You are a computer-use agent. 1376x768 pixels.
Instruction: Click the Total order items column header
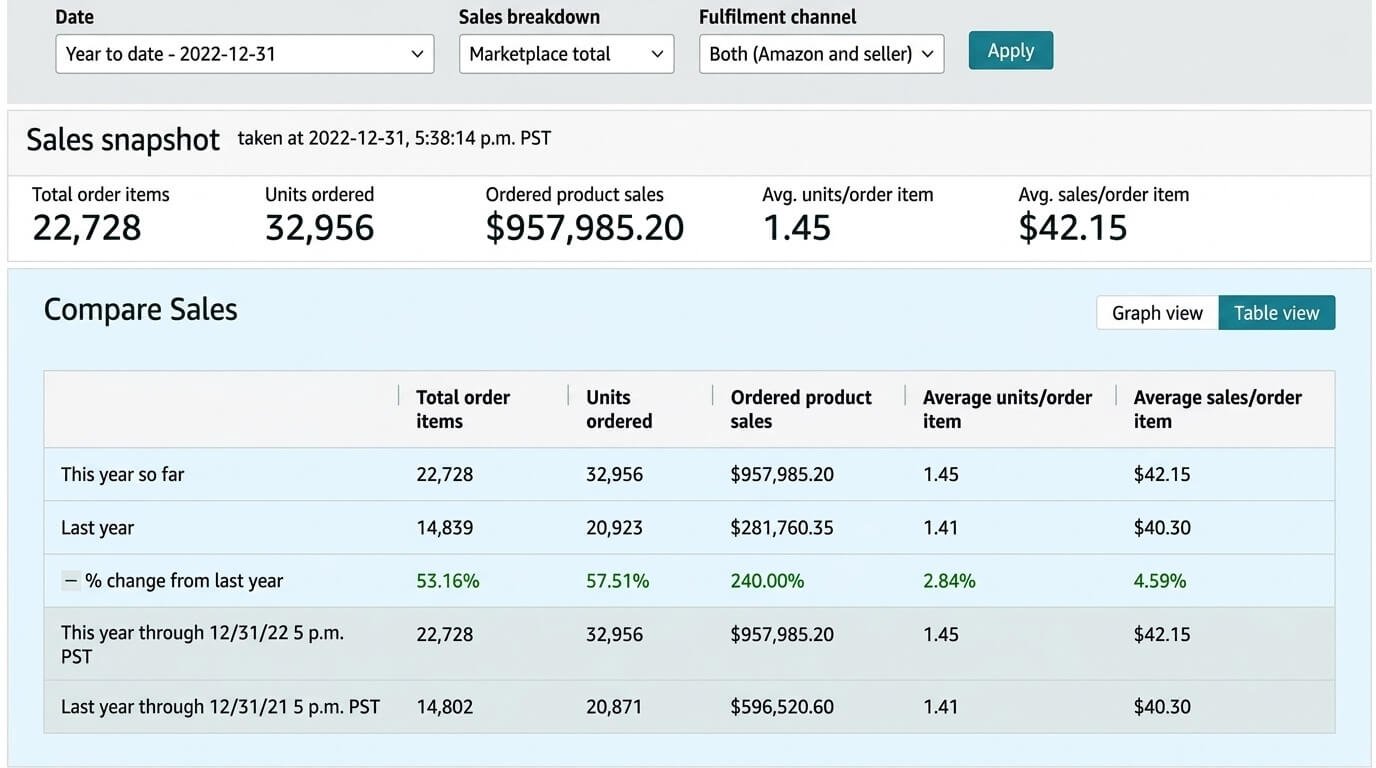(x=463, y=409)
